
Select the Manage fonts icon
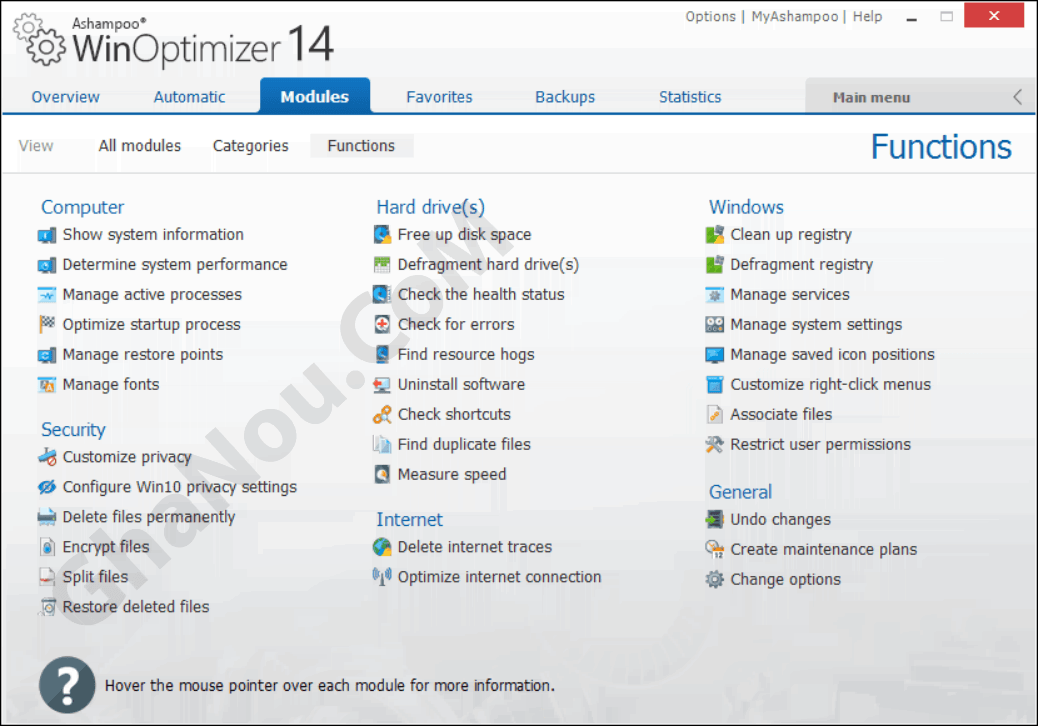(47, 385)
